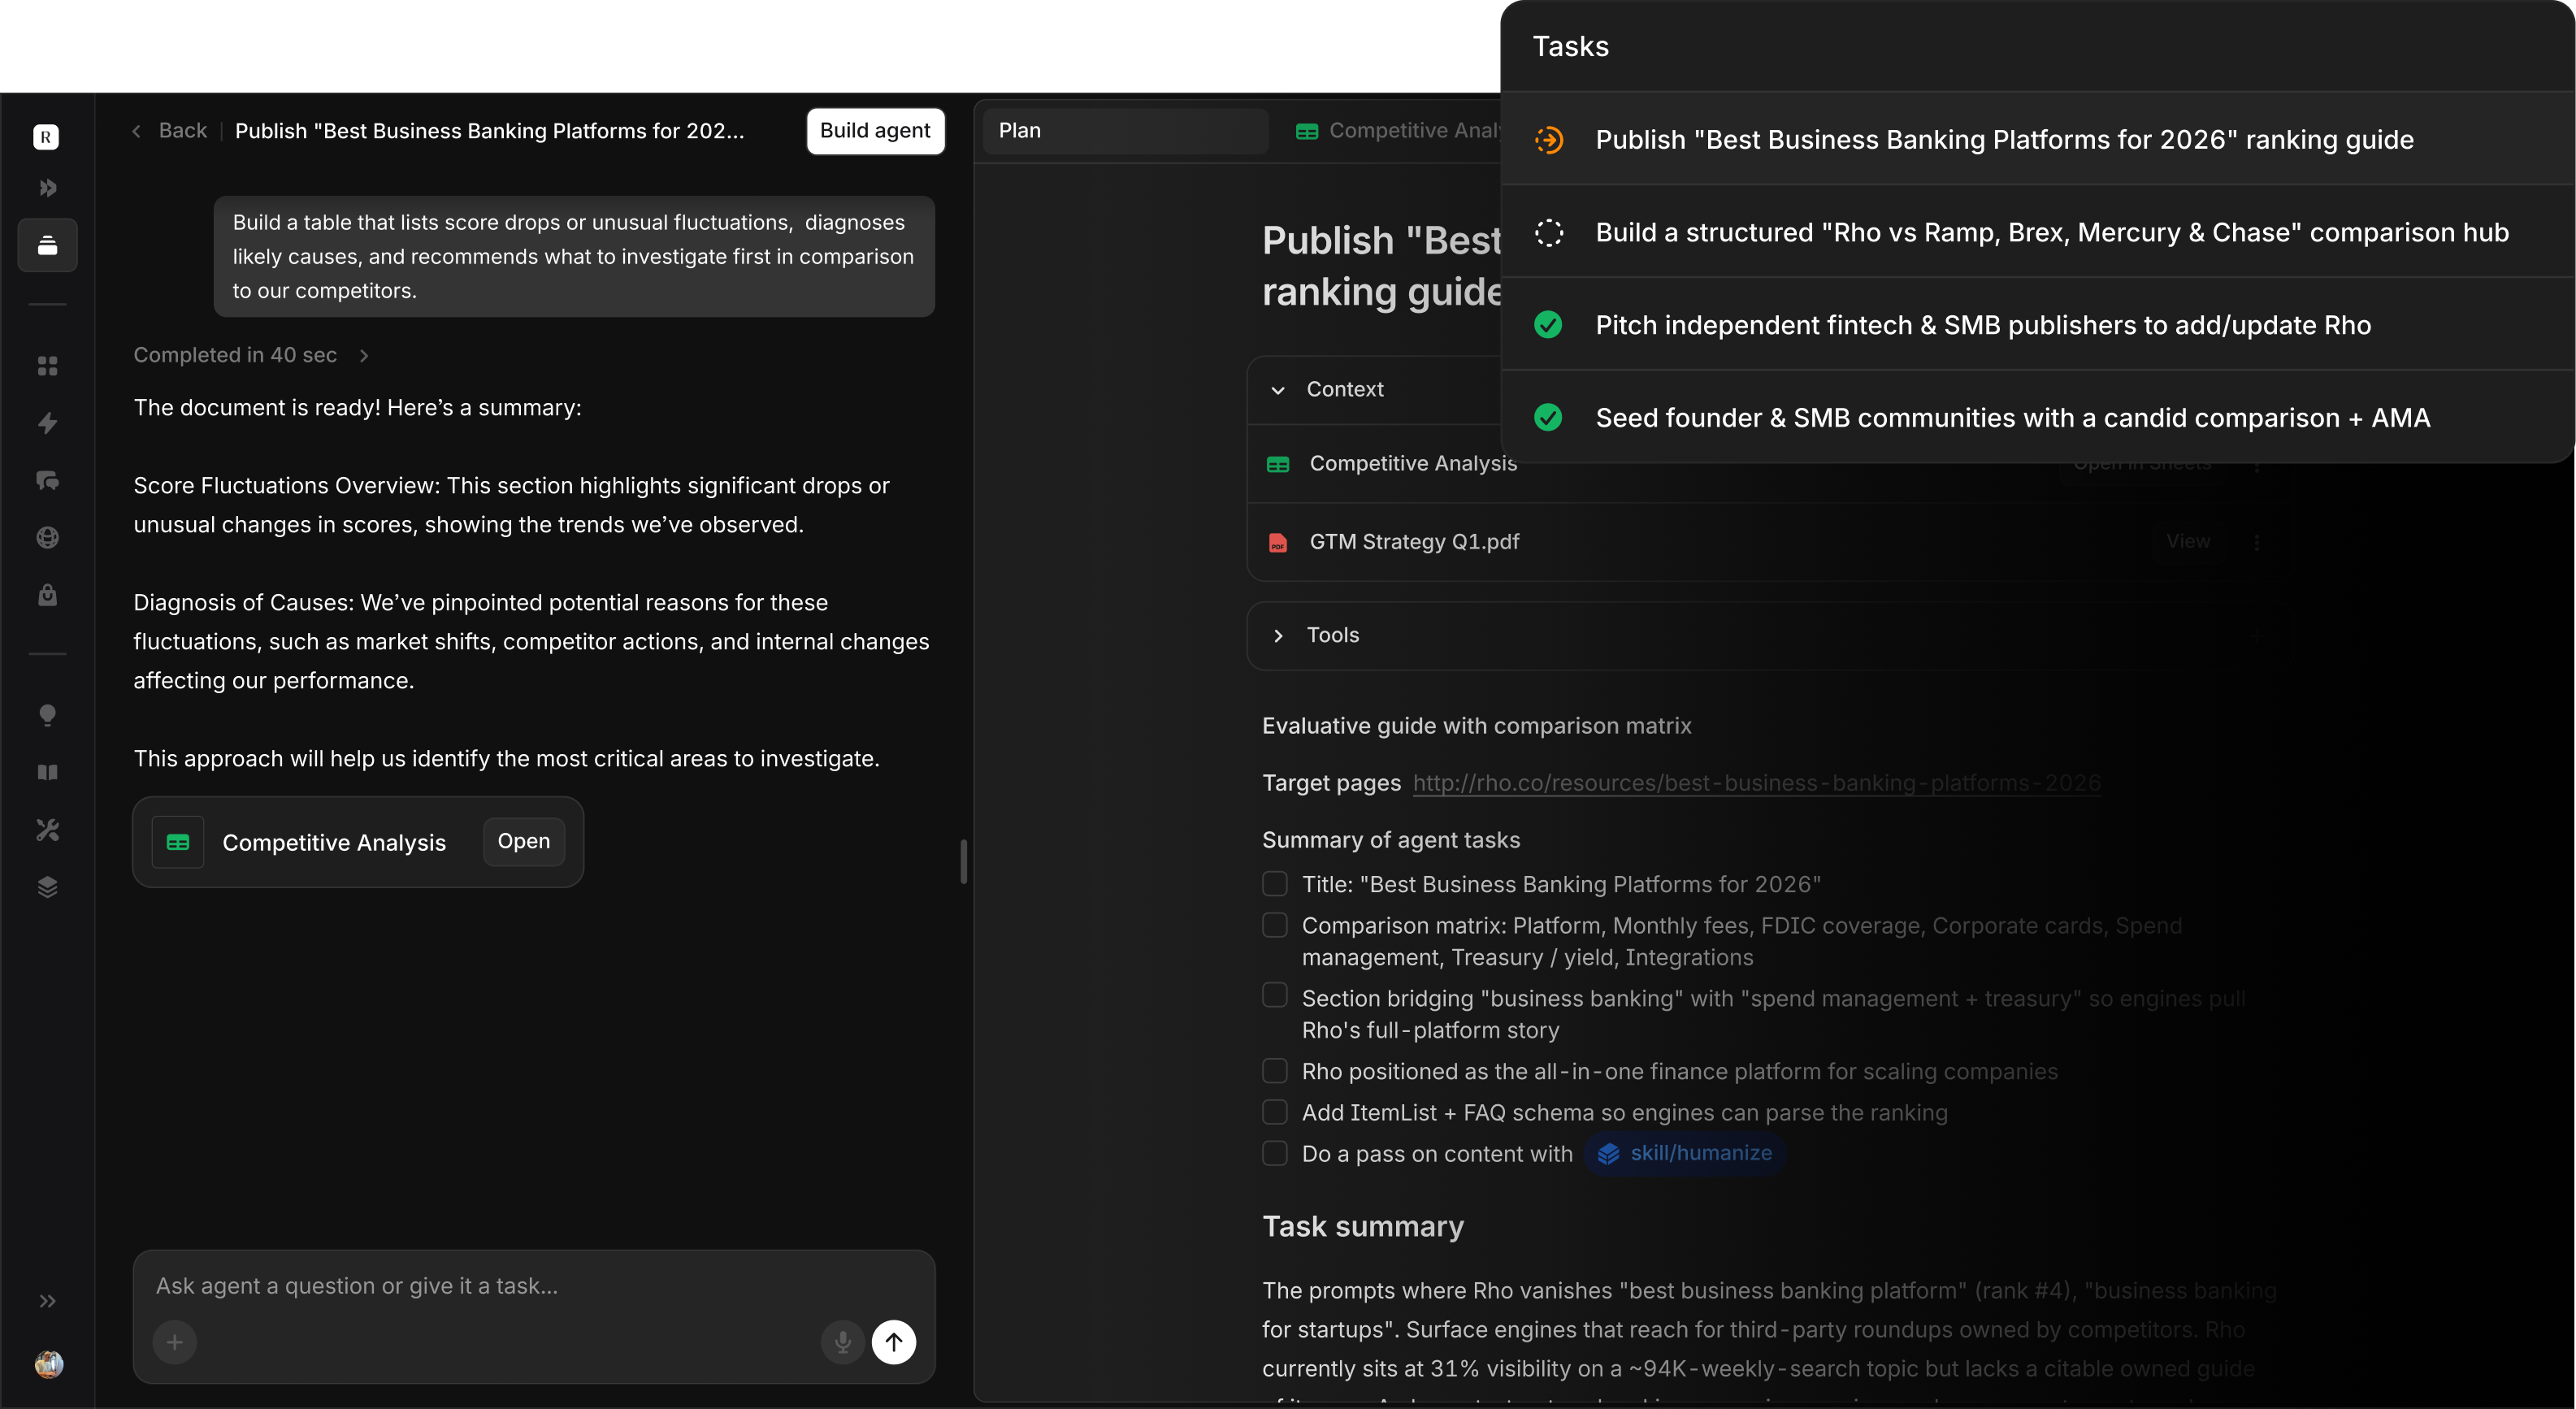The image size is (2576, 1409).
Task: Click the microphone voice input icon
Action: (843, 1342)
